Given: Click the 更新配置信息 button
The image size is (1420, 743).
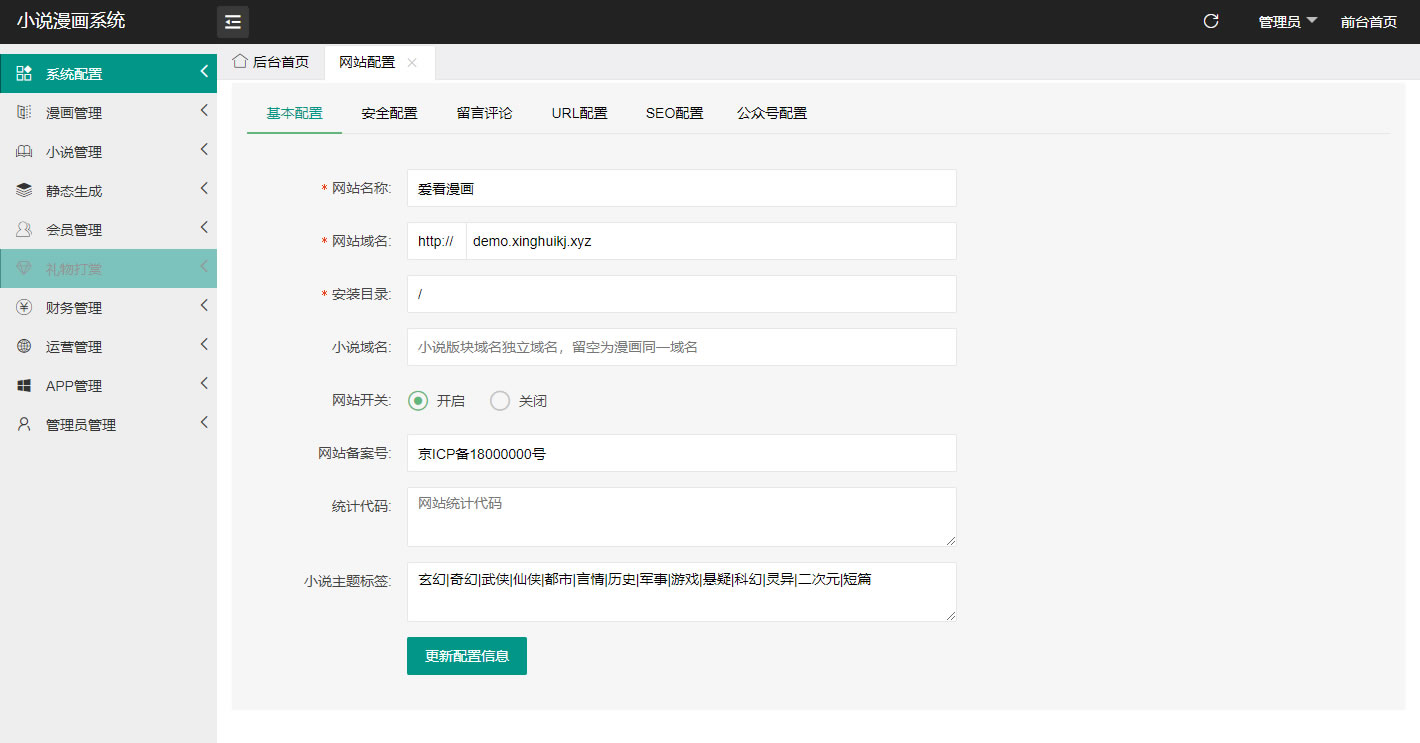Looking at the screenshot, I should (467, 656).
